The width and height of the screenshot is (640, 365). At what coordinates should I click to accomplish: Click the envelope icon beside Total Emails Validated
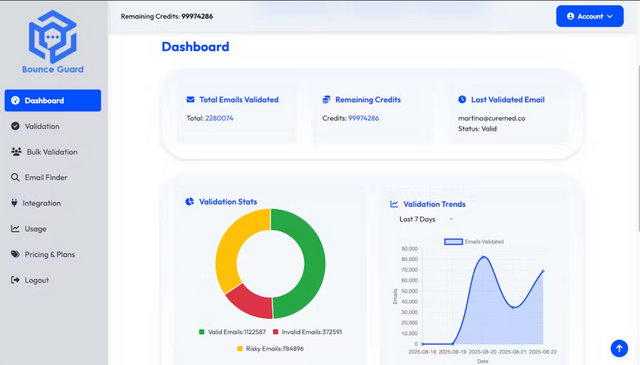pyautogui.click(x=190, y=99)
